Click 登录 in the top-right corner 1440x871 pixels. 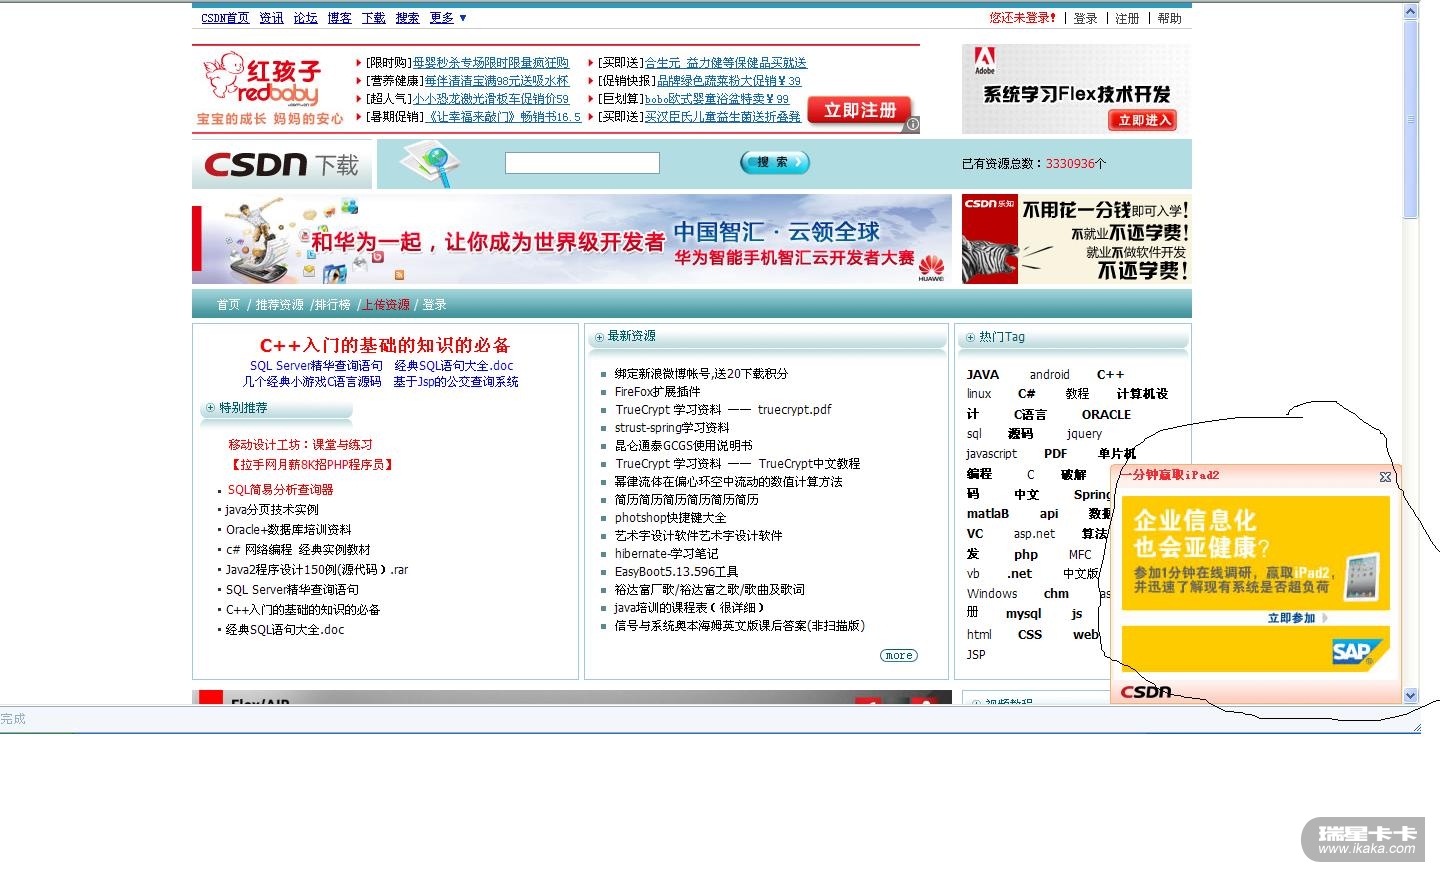click(1085, 18)
